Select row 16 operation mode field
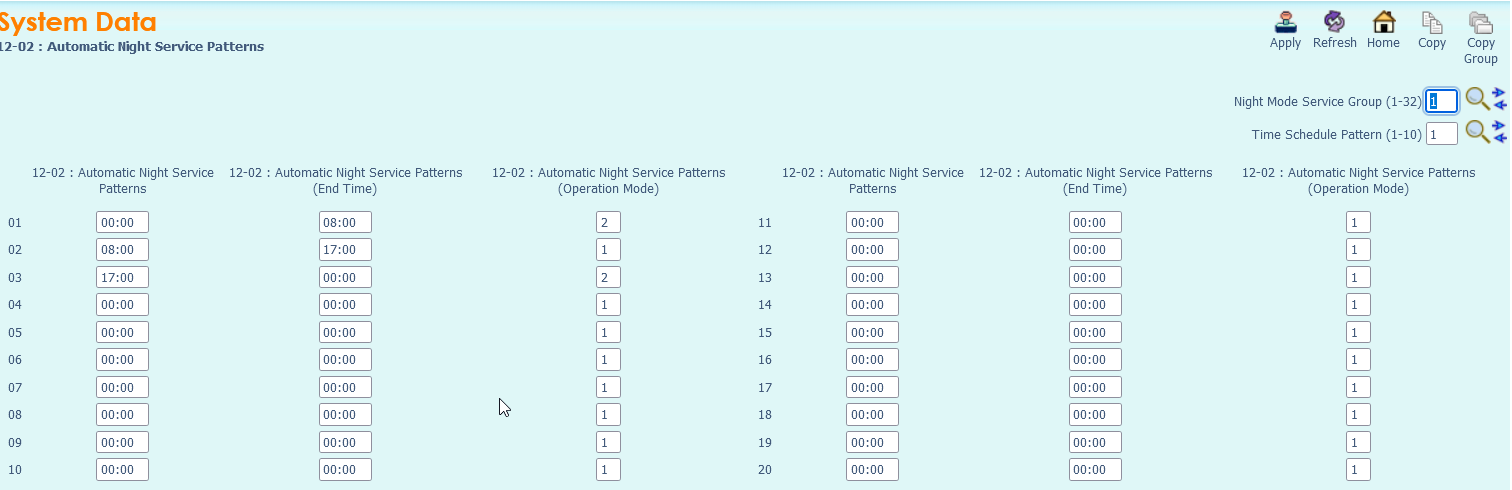Viewport: 1512px width, 490px height. [x=1358, y=359]
